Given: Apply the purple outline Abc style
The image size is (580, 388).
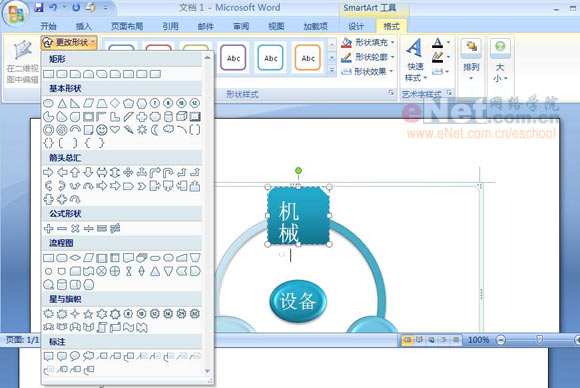Looking at the screenshot, I should (233, 58).
